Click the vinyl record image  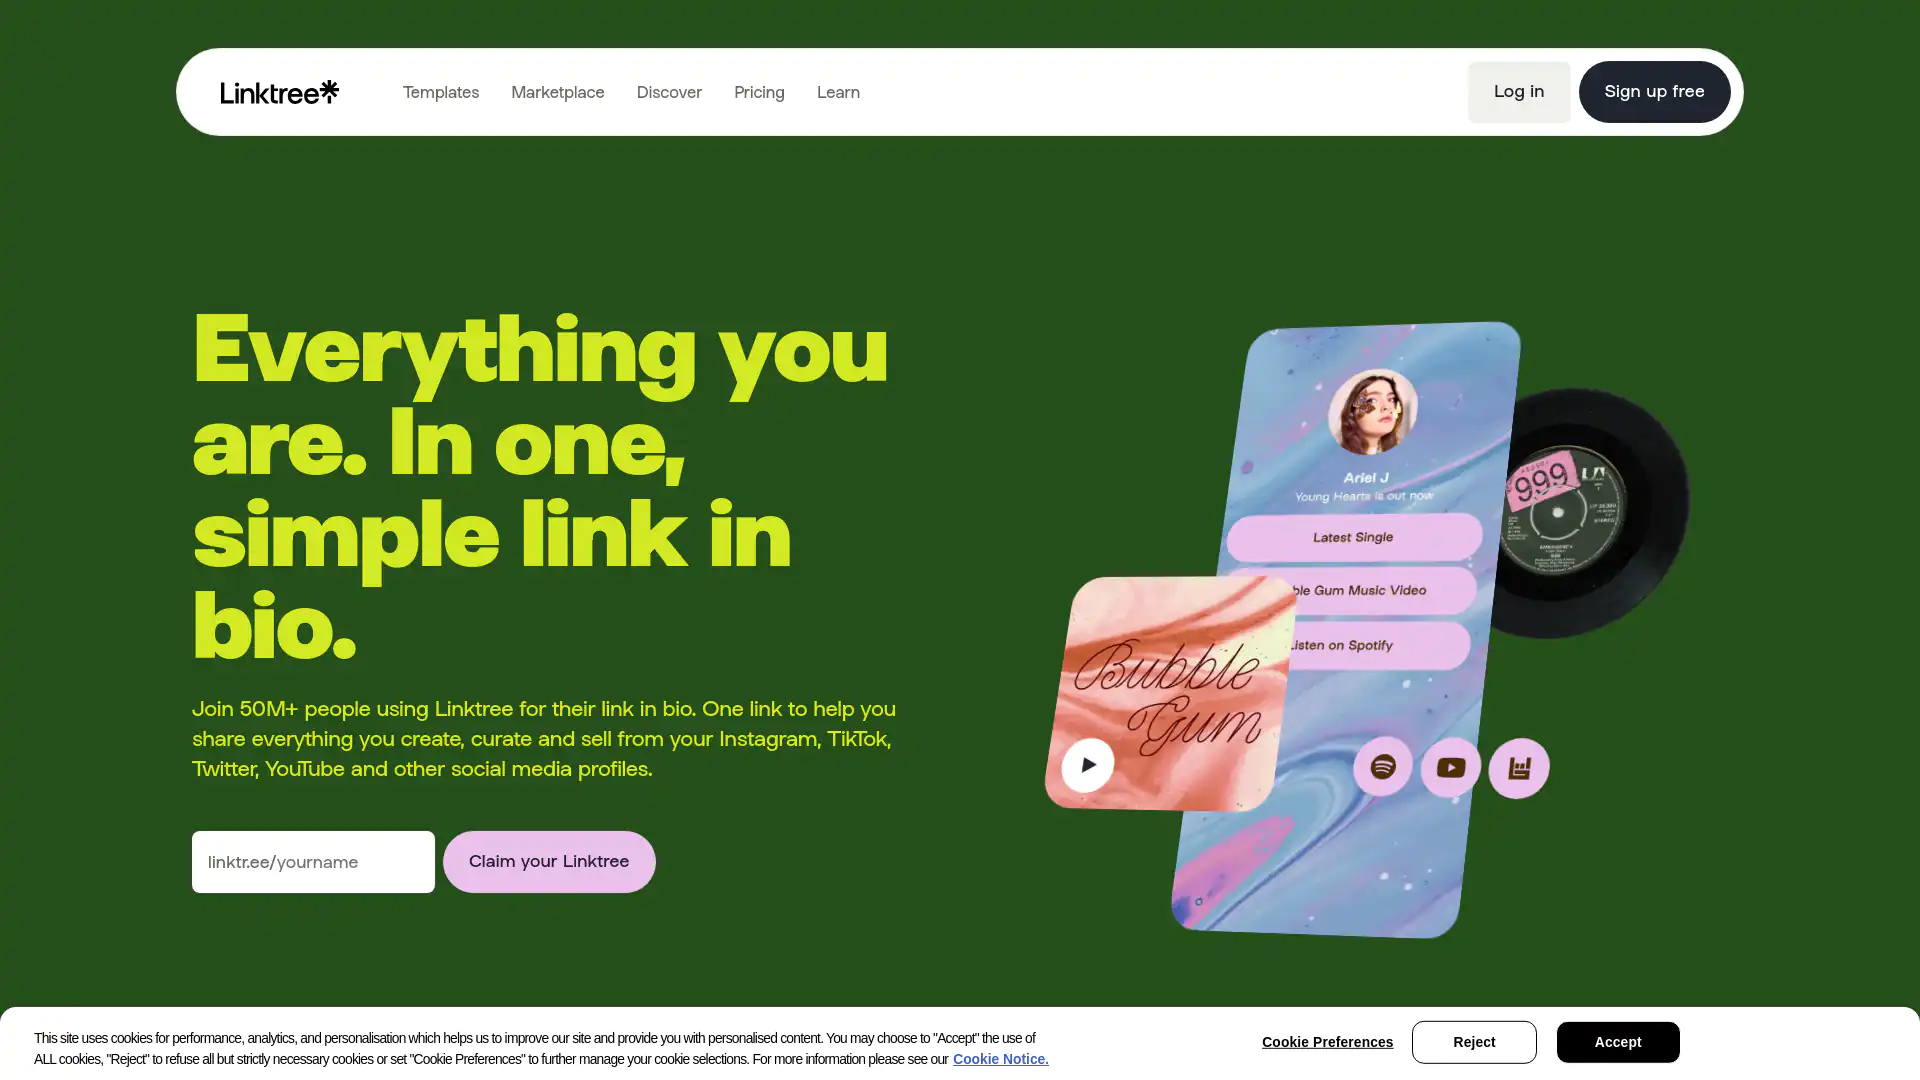pos(1592,512)
